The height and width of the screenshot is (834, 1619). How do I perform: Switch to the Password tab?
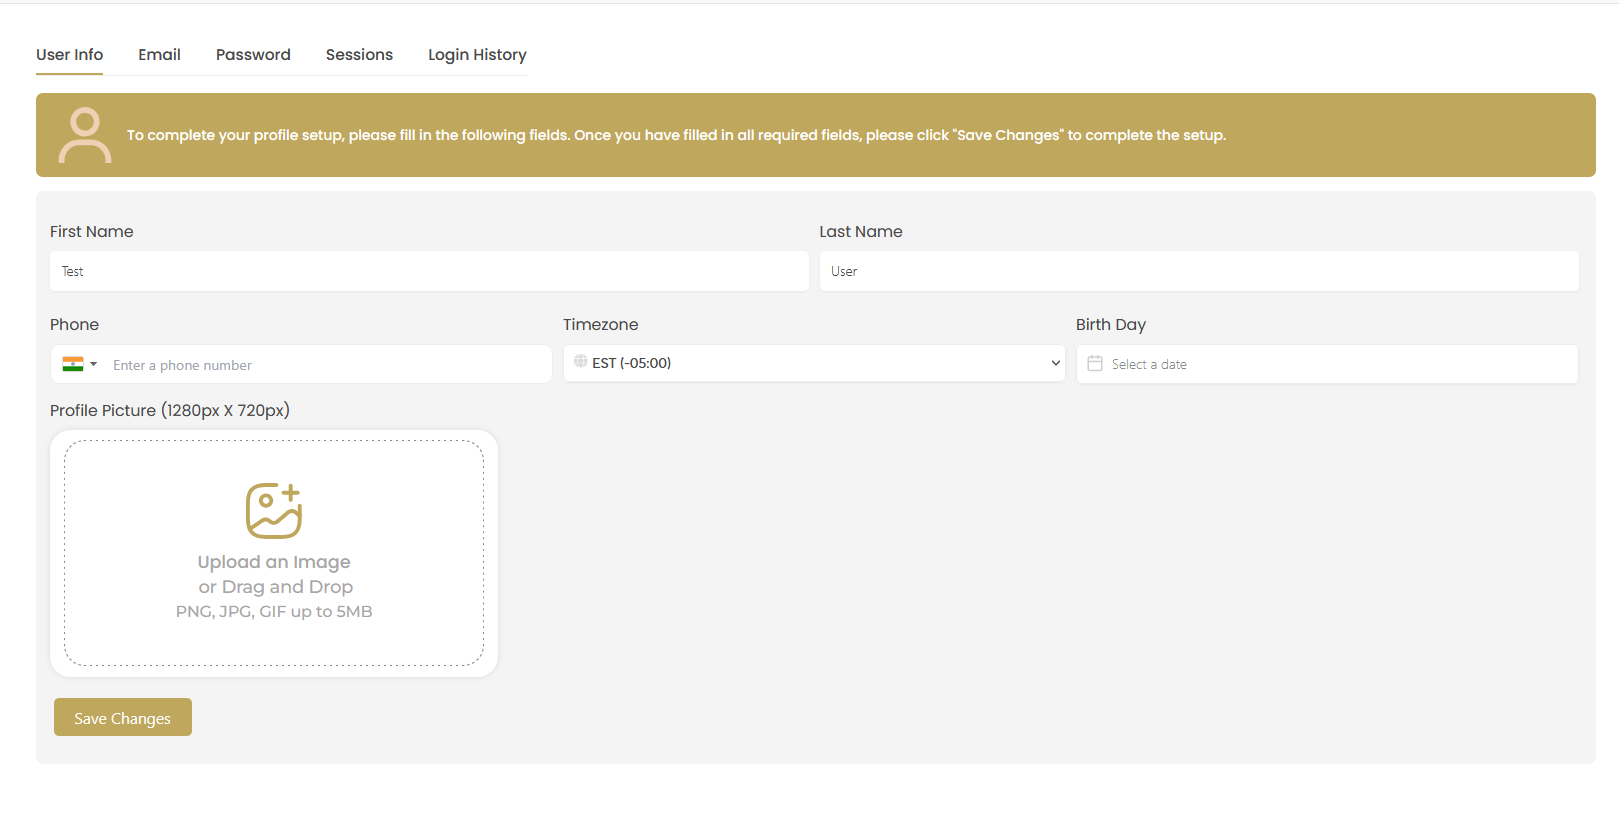tap(253, 55)
